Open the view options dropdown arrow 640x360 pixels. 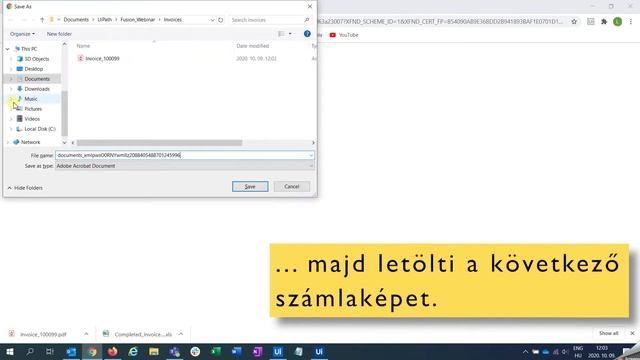point(290,34)
